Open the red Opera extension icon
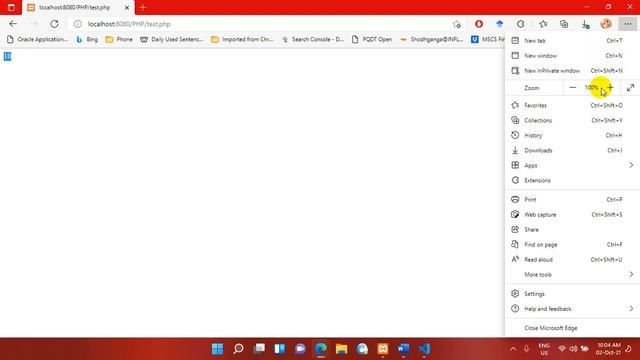Viewport: 640px width, 360px height. 479,24
